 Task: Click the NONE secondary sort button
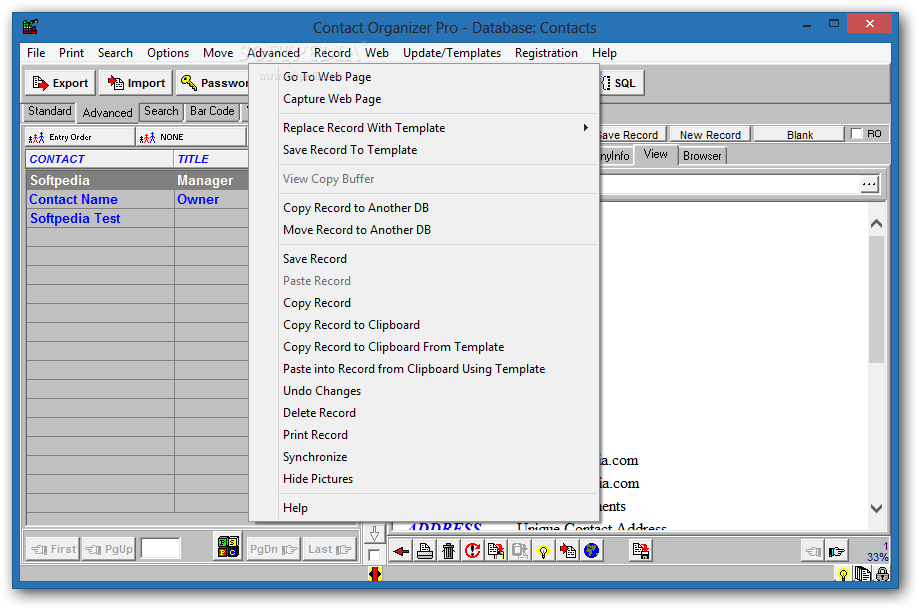click(191, 137)
